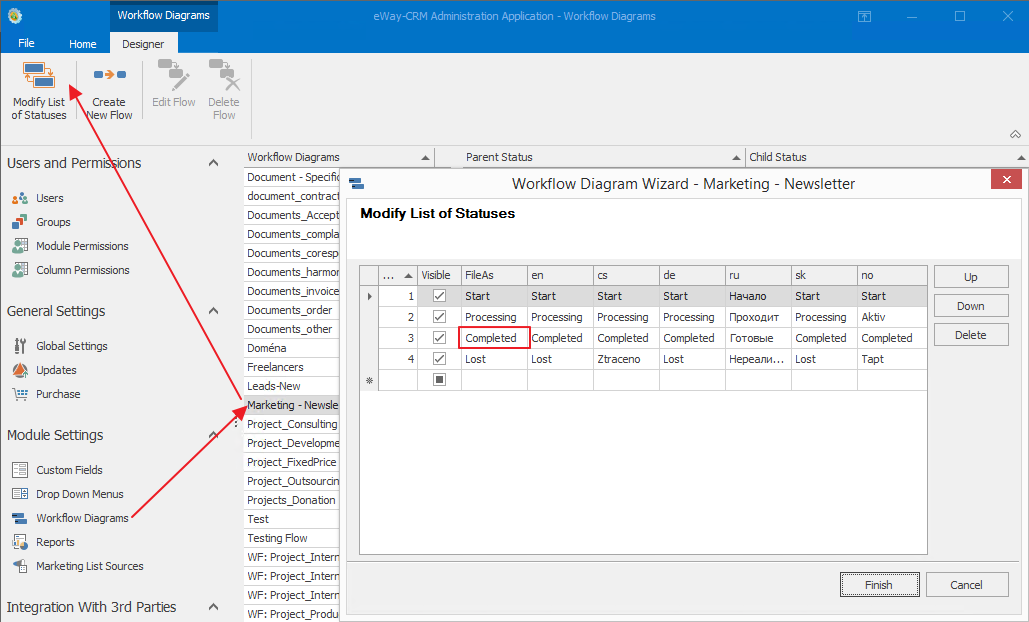The width and height of the screenshot is (1029, 622).
Task: Click Modify List of Statuses icon
Action: coord(39,75)
